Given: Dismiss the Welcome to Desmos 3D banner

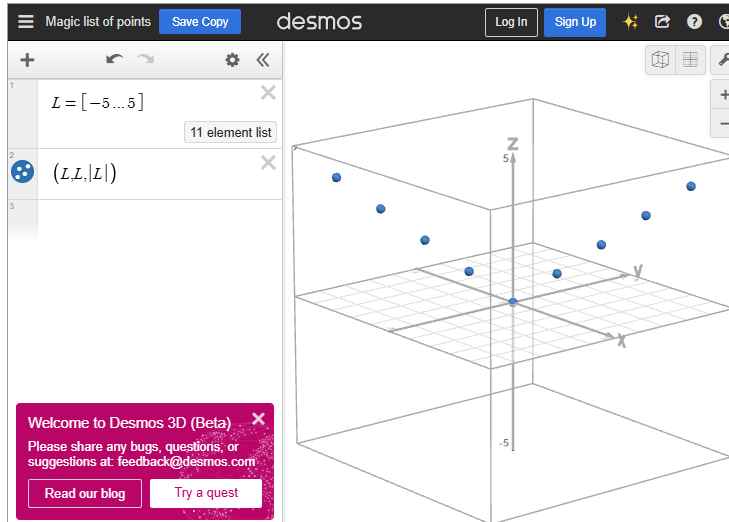Looking at the screenshot, I should tap(258, 419).
